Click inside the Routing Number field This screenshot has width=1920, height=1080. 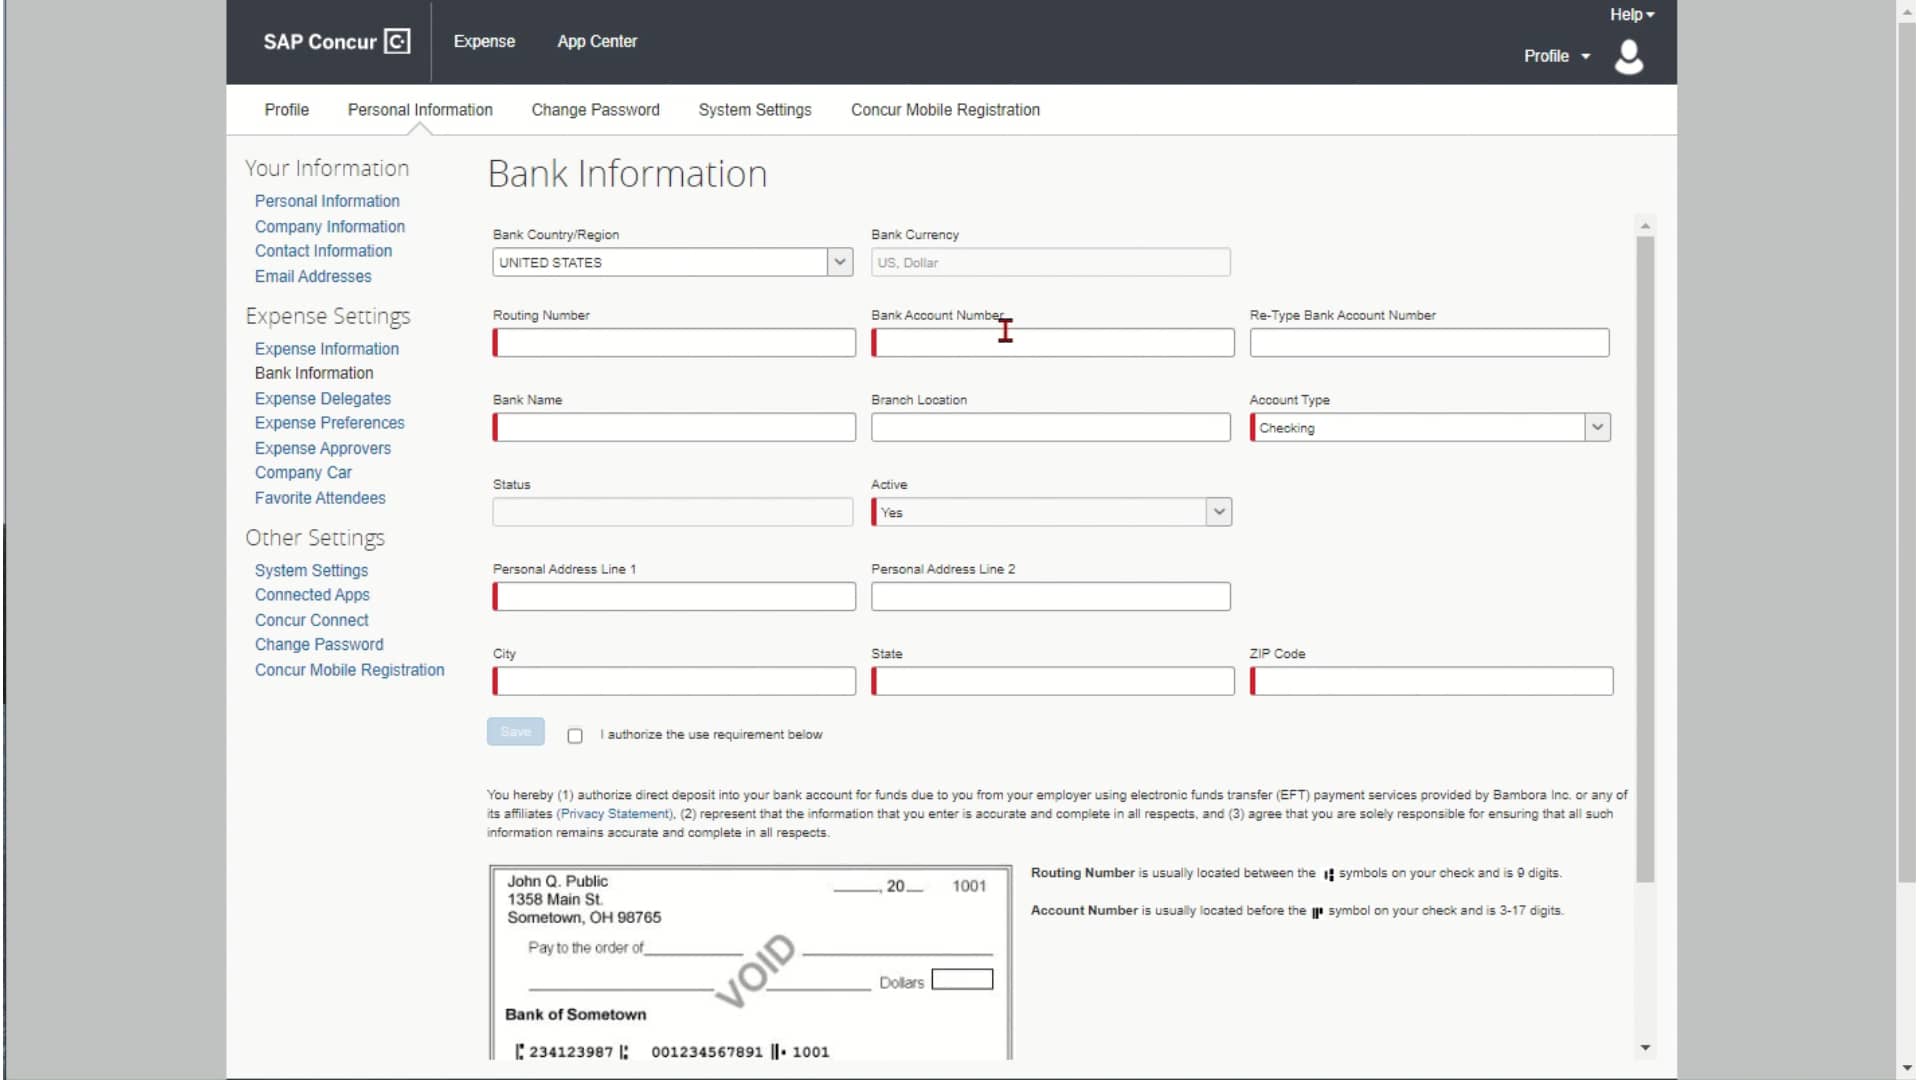(674, 342)
